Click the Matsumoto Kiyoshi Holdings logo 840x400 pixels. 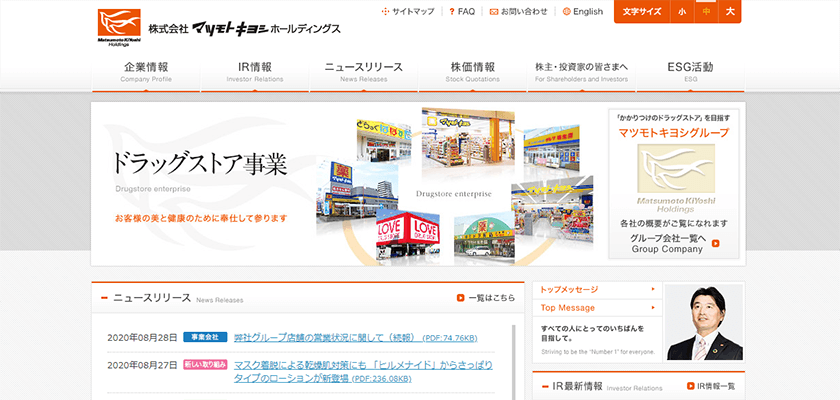tap(120, 28)
